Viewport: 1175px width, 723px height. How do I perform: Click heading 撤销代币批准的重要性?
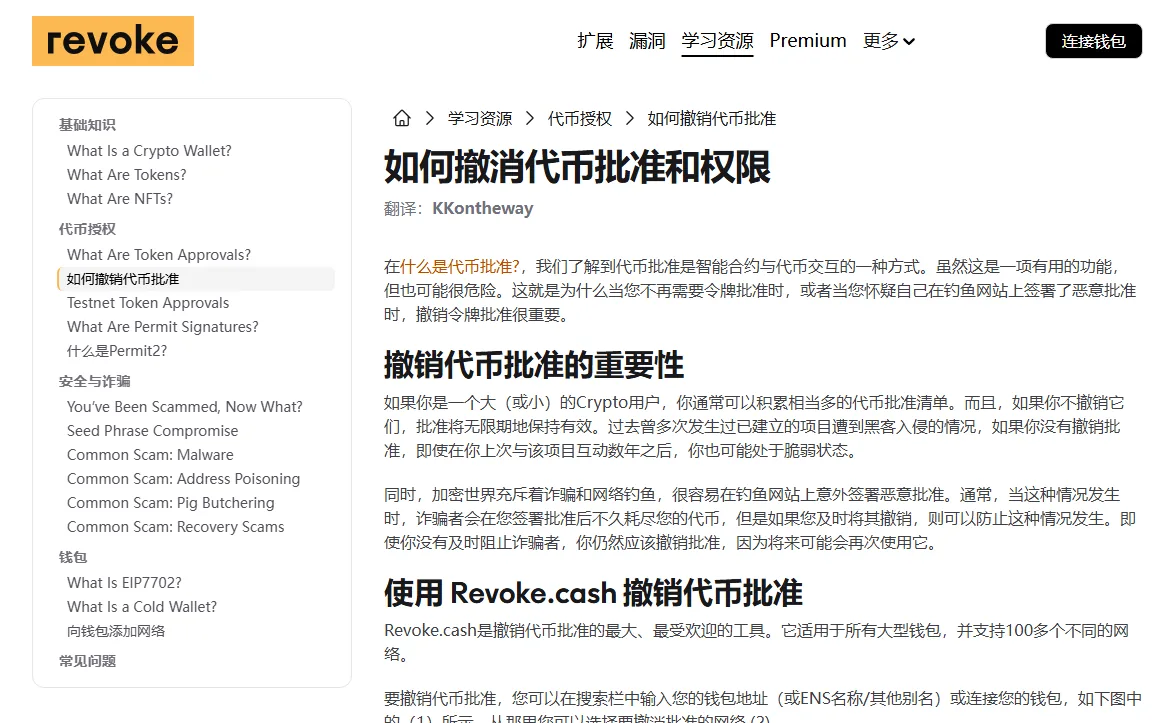tap(534, 365)
